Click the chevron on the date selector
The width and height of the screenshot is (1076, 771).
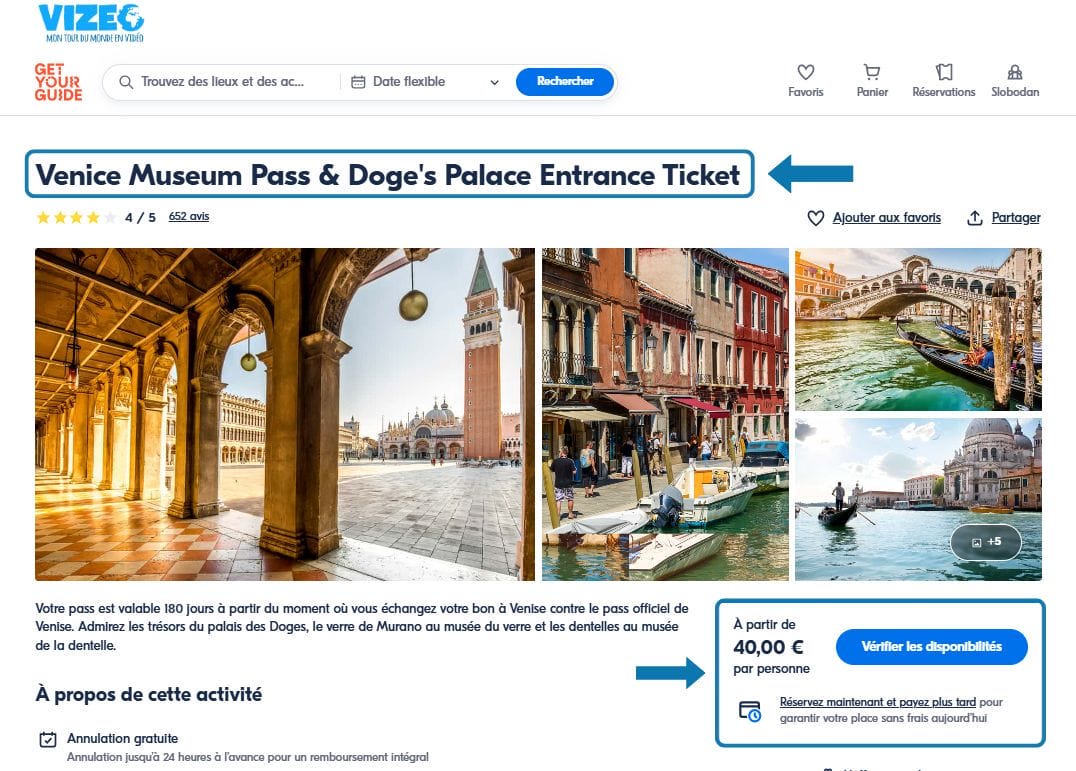[495, 81]
